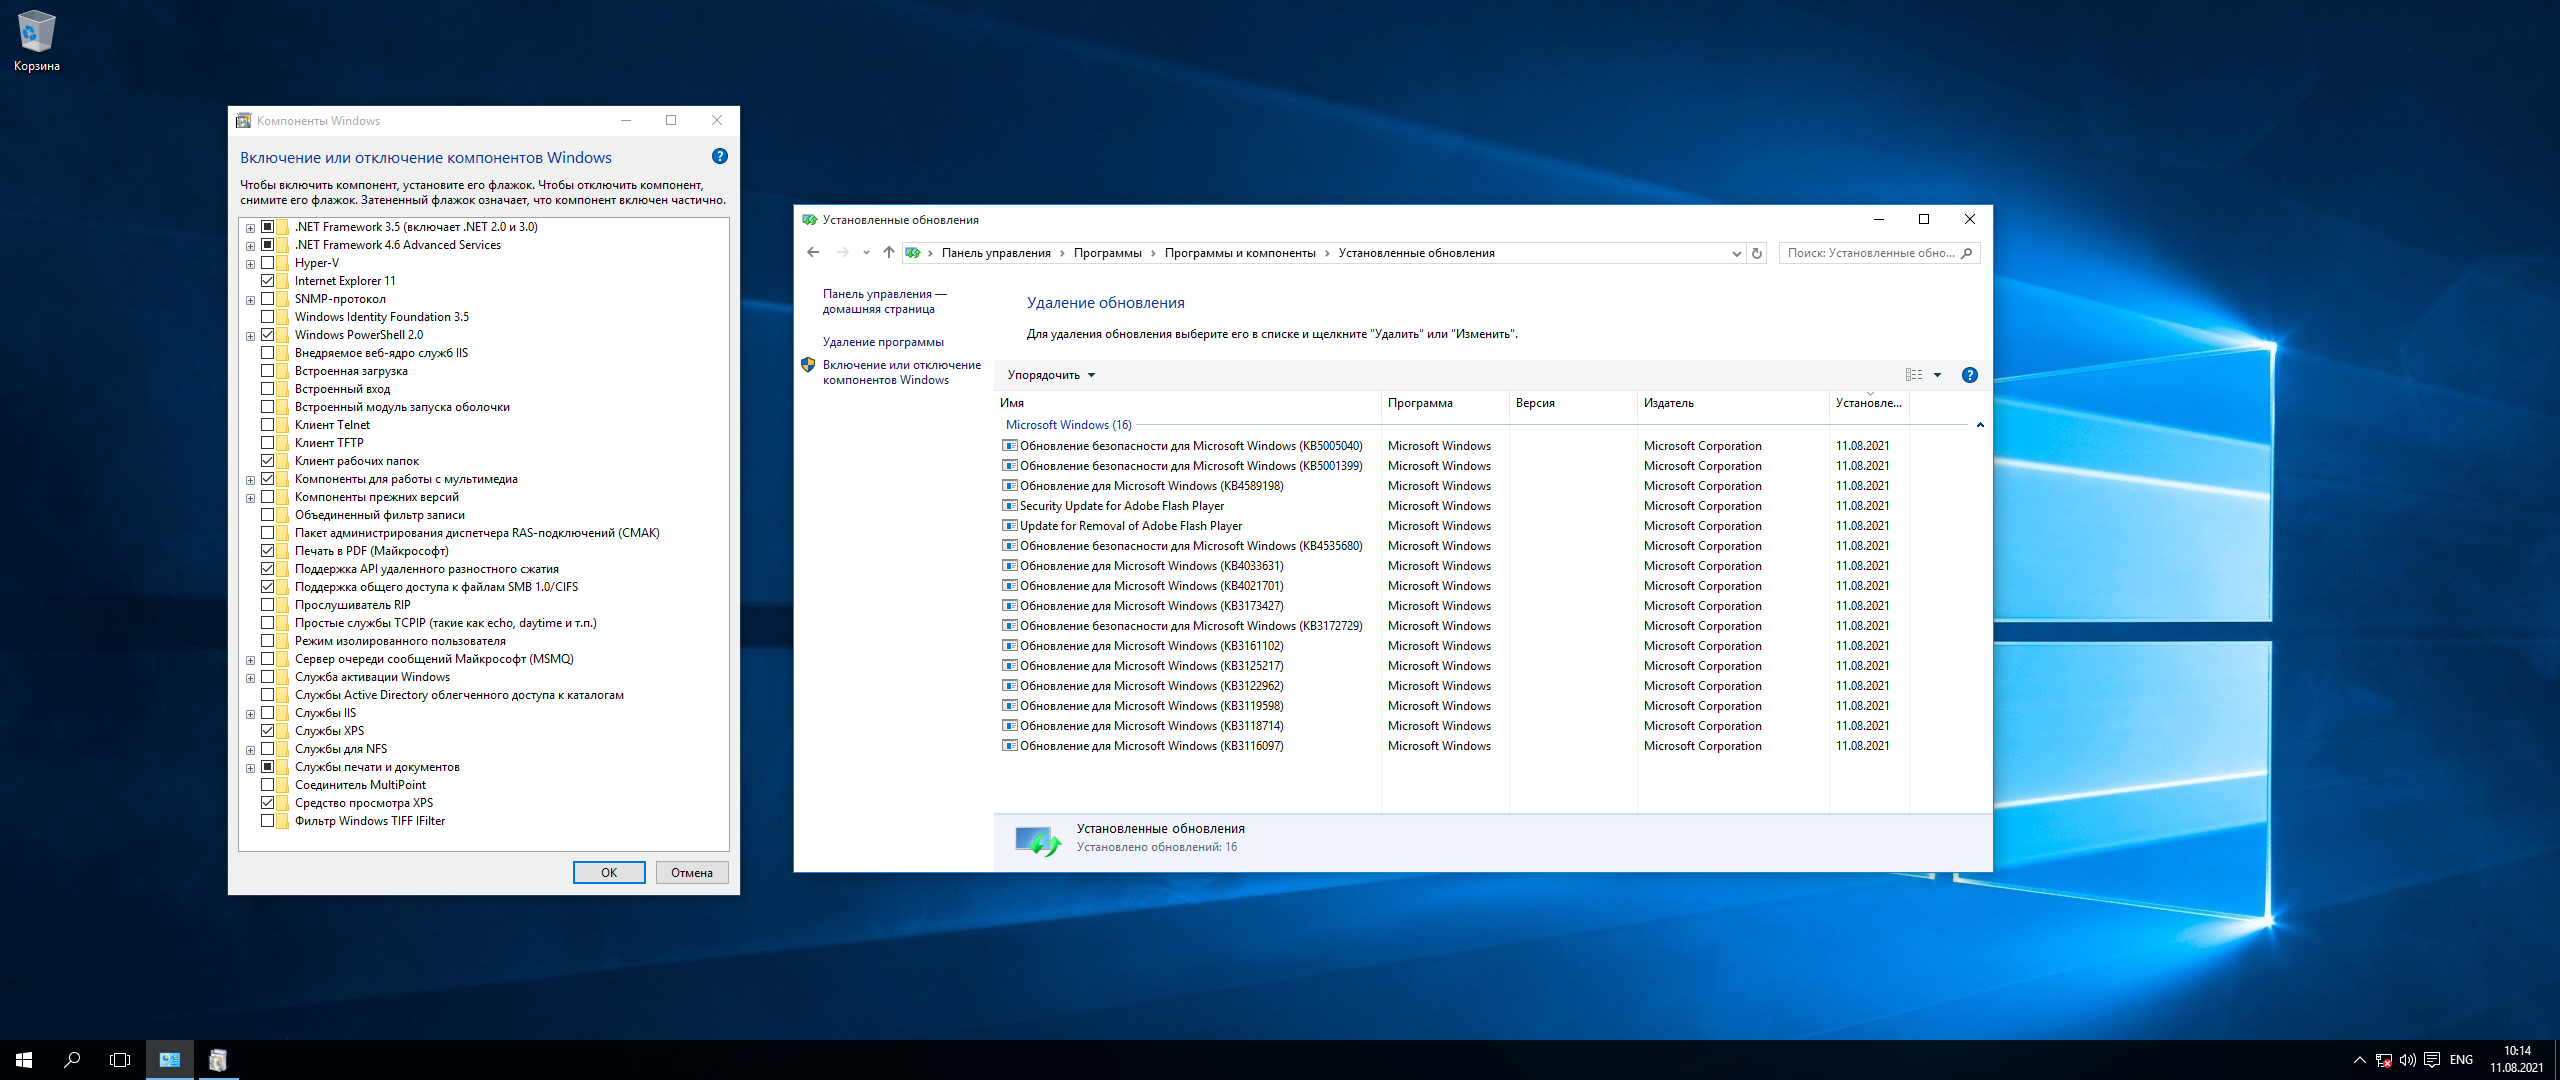The image size is (2560, 1080).
Task: Switch to Windows Features taskbar app
Action: click(218, 1060)
